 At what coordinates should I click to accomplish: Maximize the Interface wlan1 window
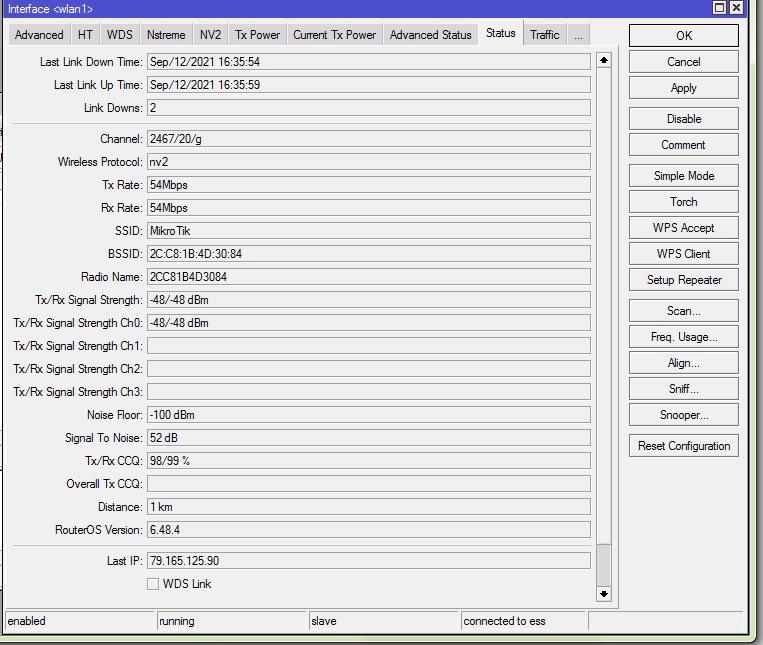coord(720,7)
